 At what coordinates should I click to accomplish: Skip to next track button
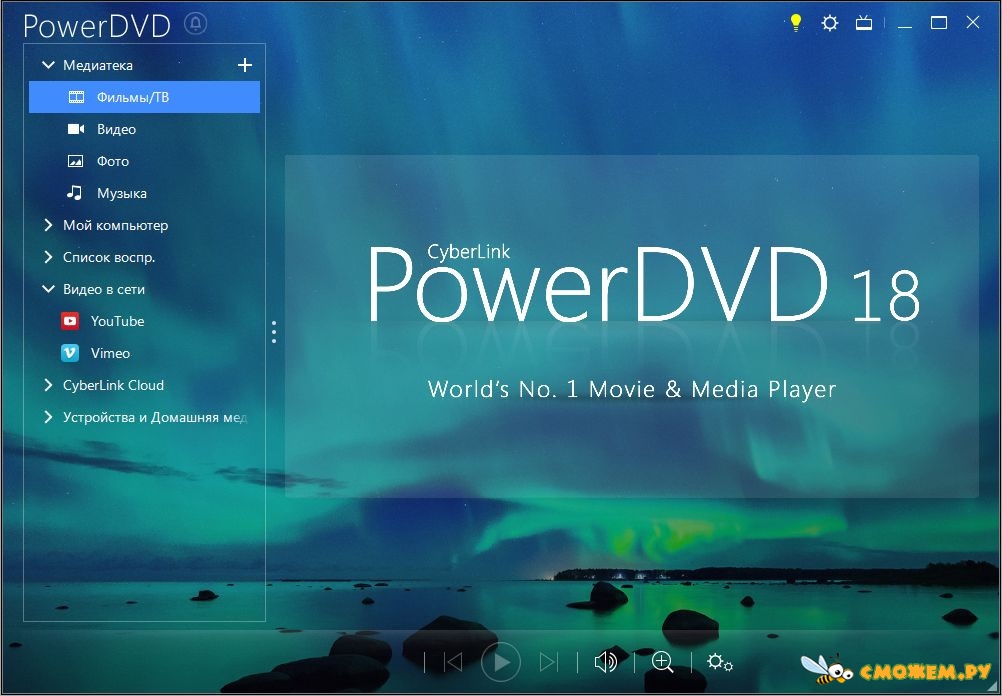coord(548,662)
